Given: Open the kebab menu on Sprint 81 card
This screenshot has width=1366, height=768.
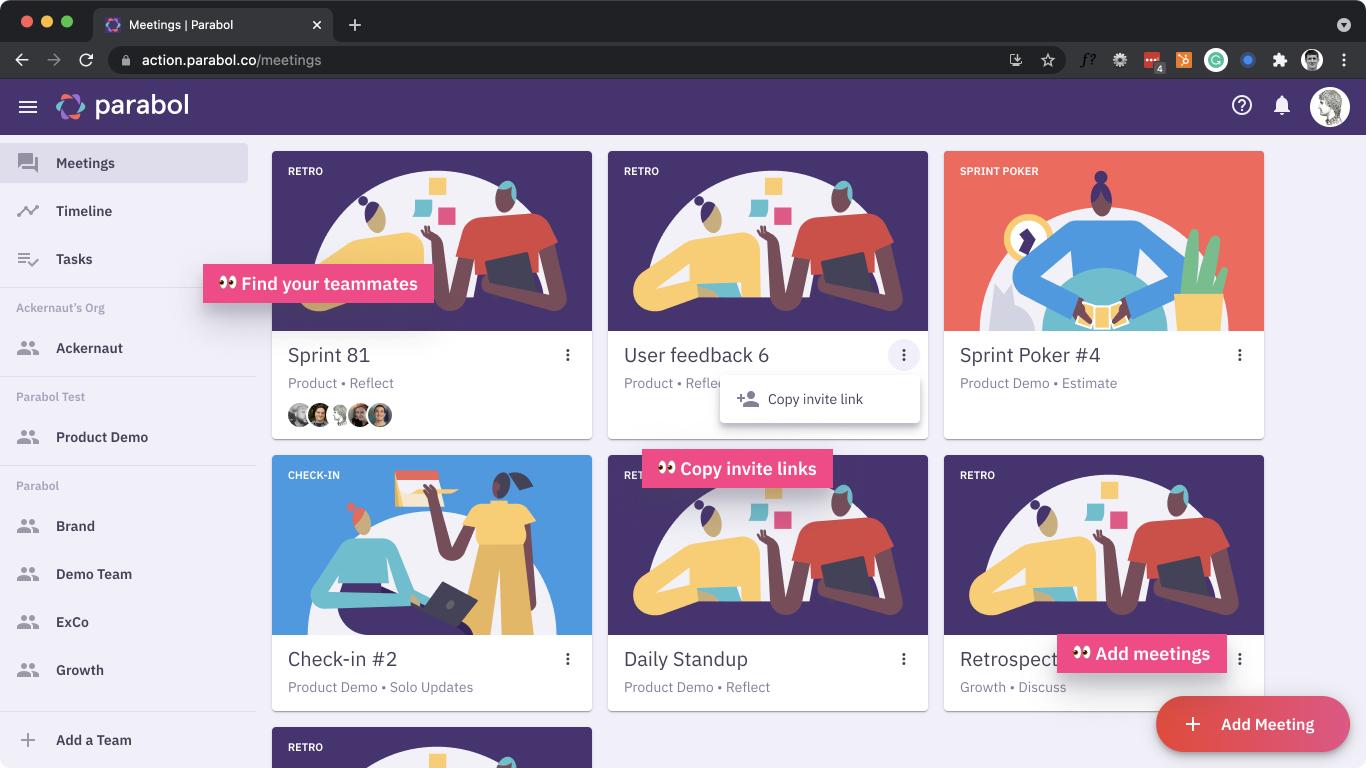Looking at the screenshot, I should pos(568,355).
